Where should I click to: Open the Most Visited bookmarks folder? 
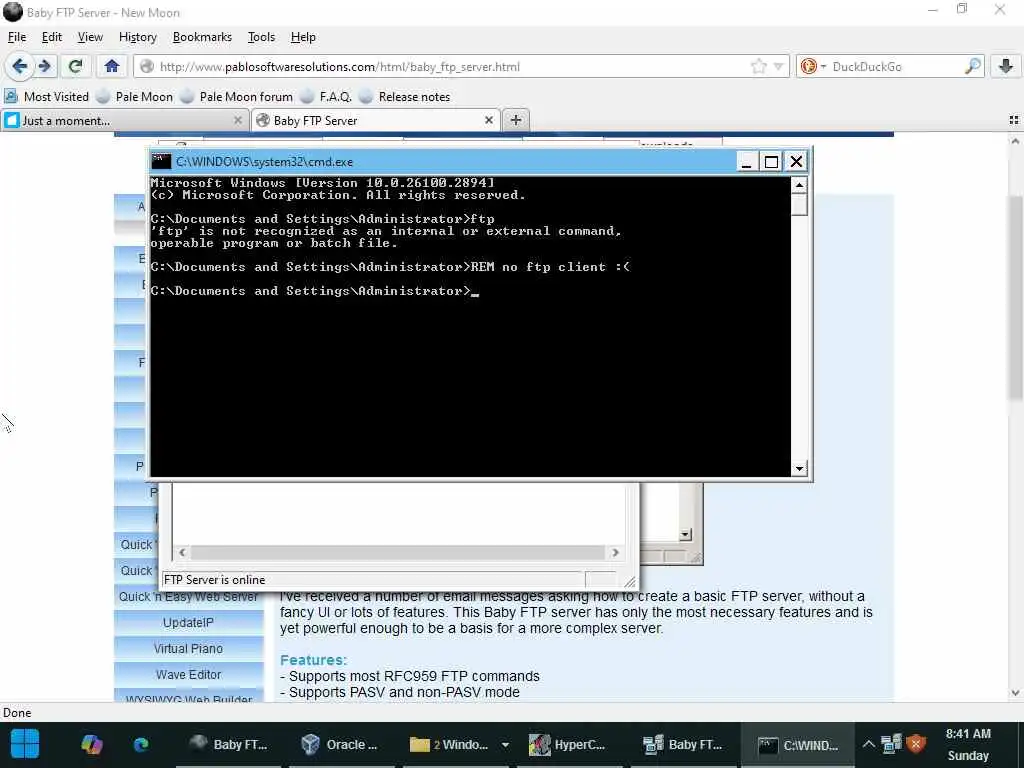click(46, 97)
